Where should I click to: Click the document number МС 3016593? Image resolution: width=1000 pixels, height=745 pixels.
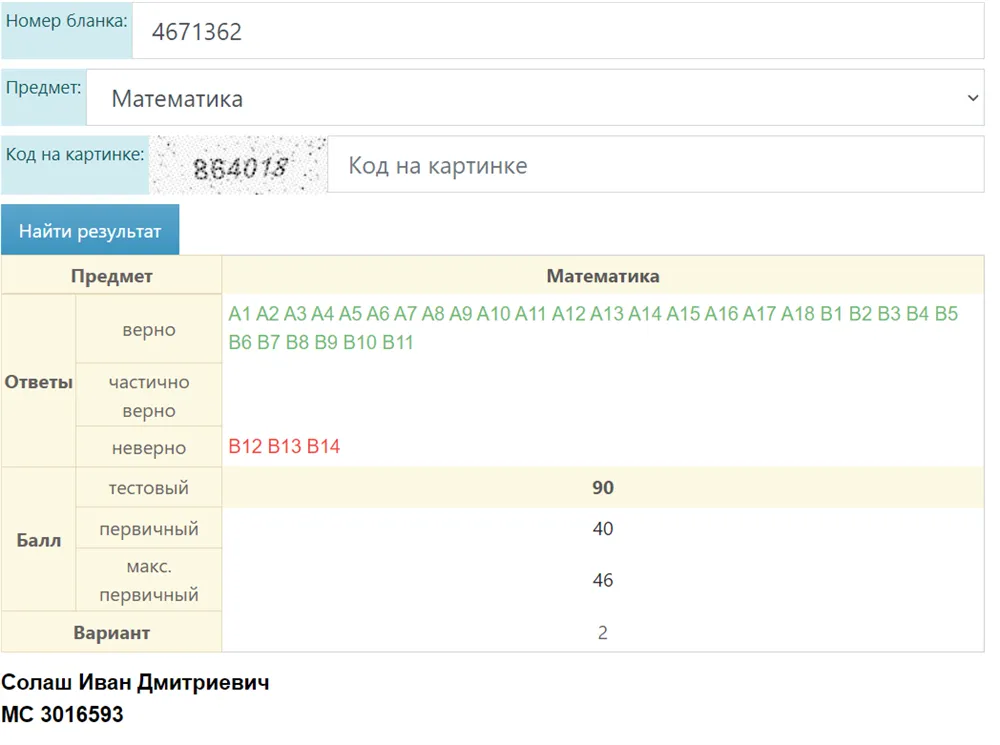click(x=62, y=714)
